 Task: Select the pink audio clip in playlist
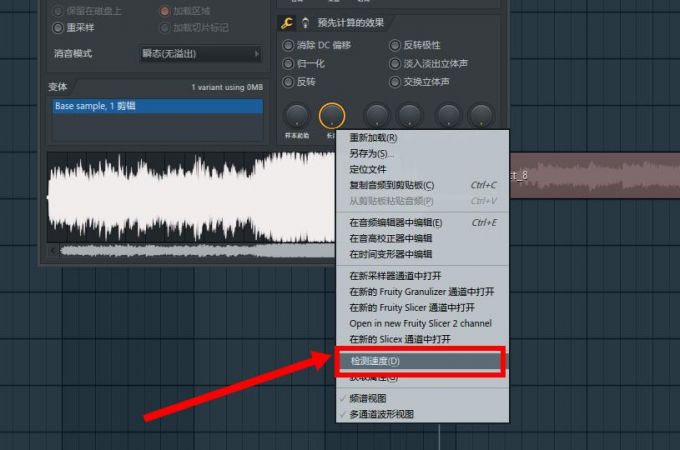point(595,176)
